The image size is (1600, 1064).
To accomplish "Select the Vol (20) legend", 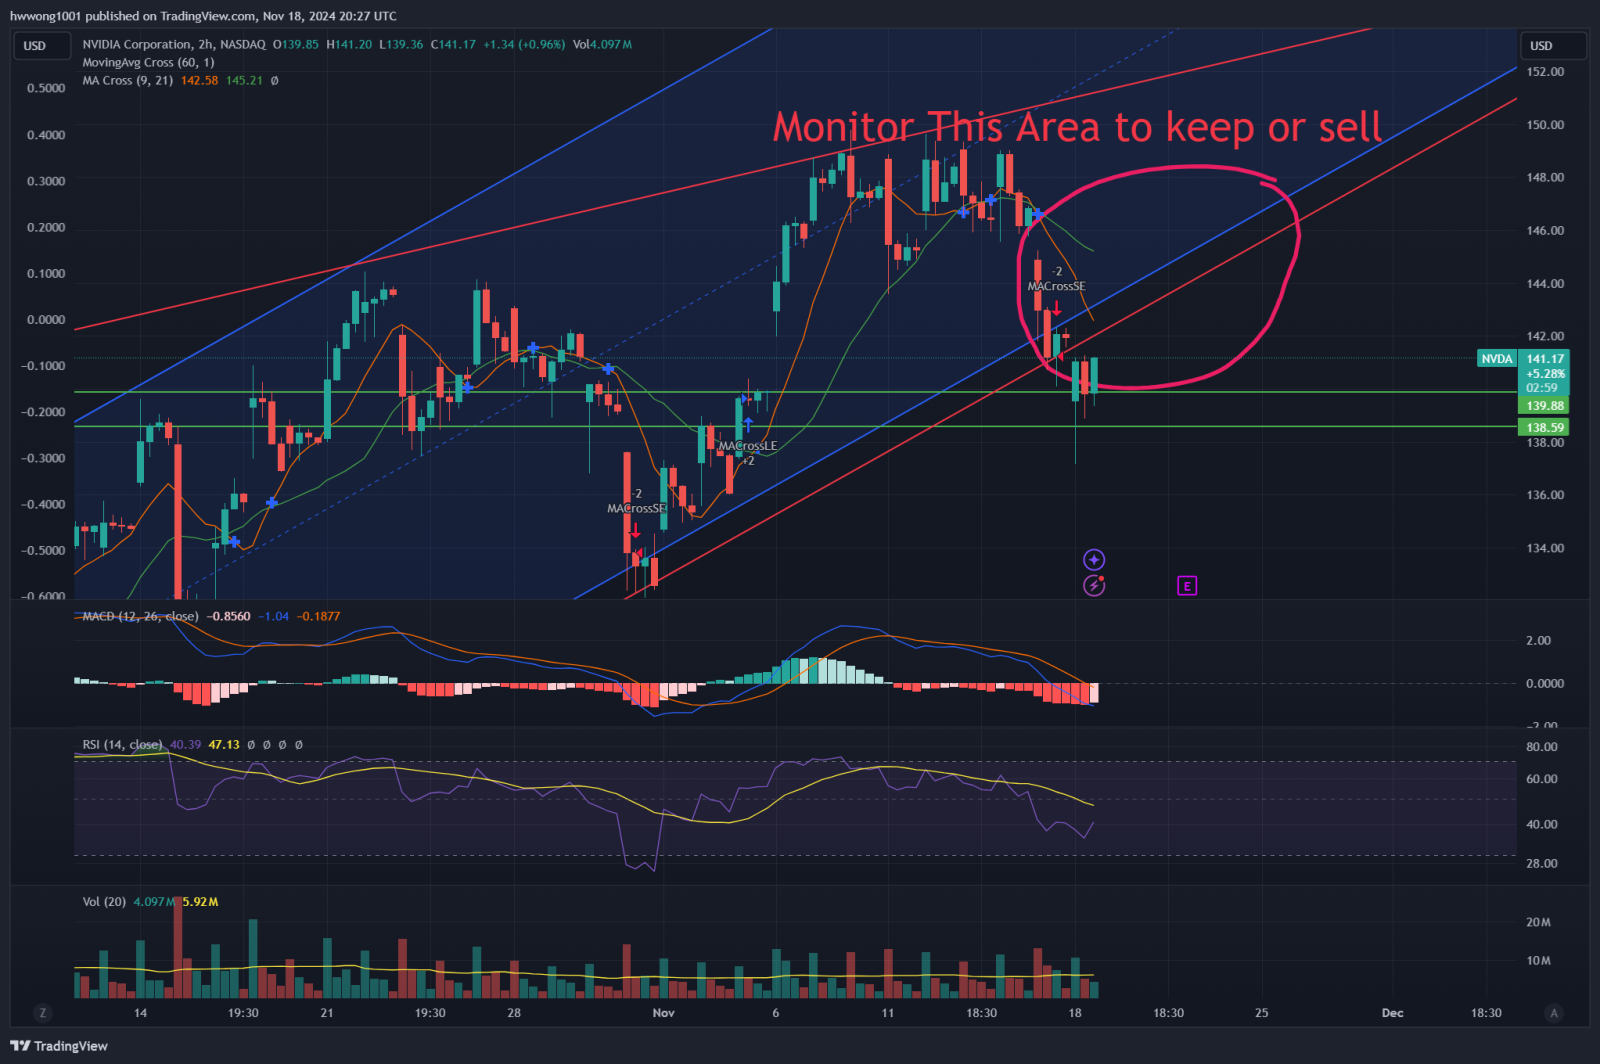I will (104, 902).
